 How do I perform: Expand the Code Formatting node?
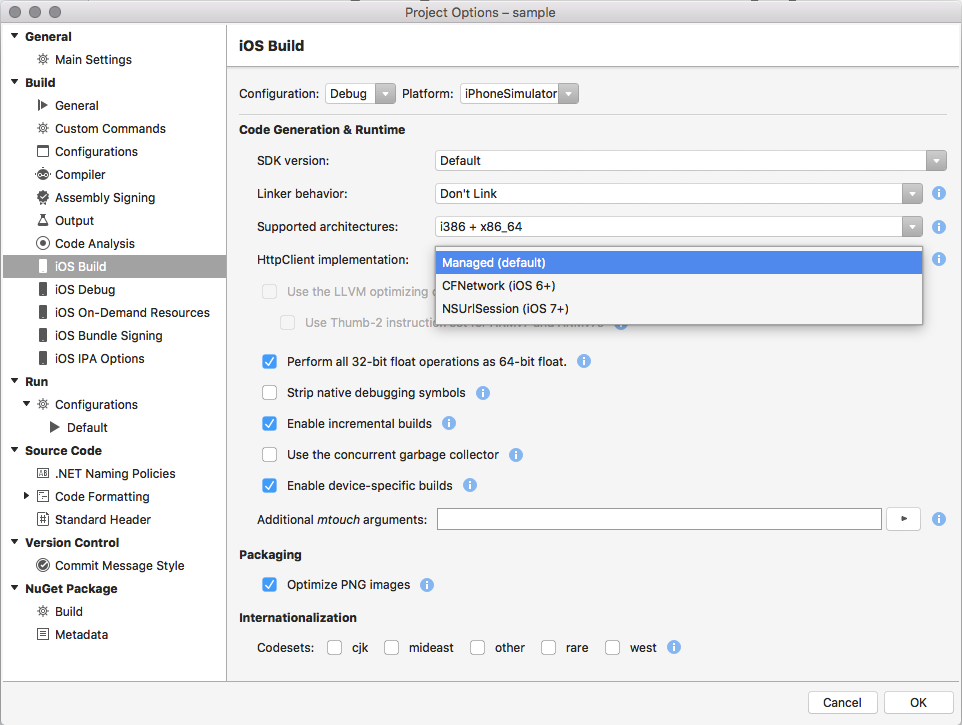point(26,496)
